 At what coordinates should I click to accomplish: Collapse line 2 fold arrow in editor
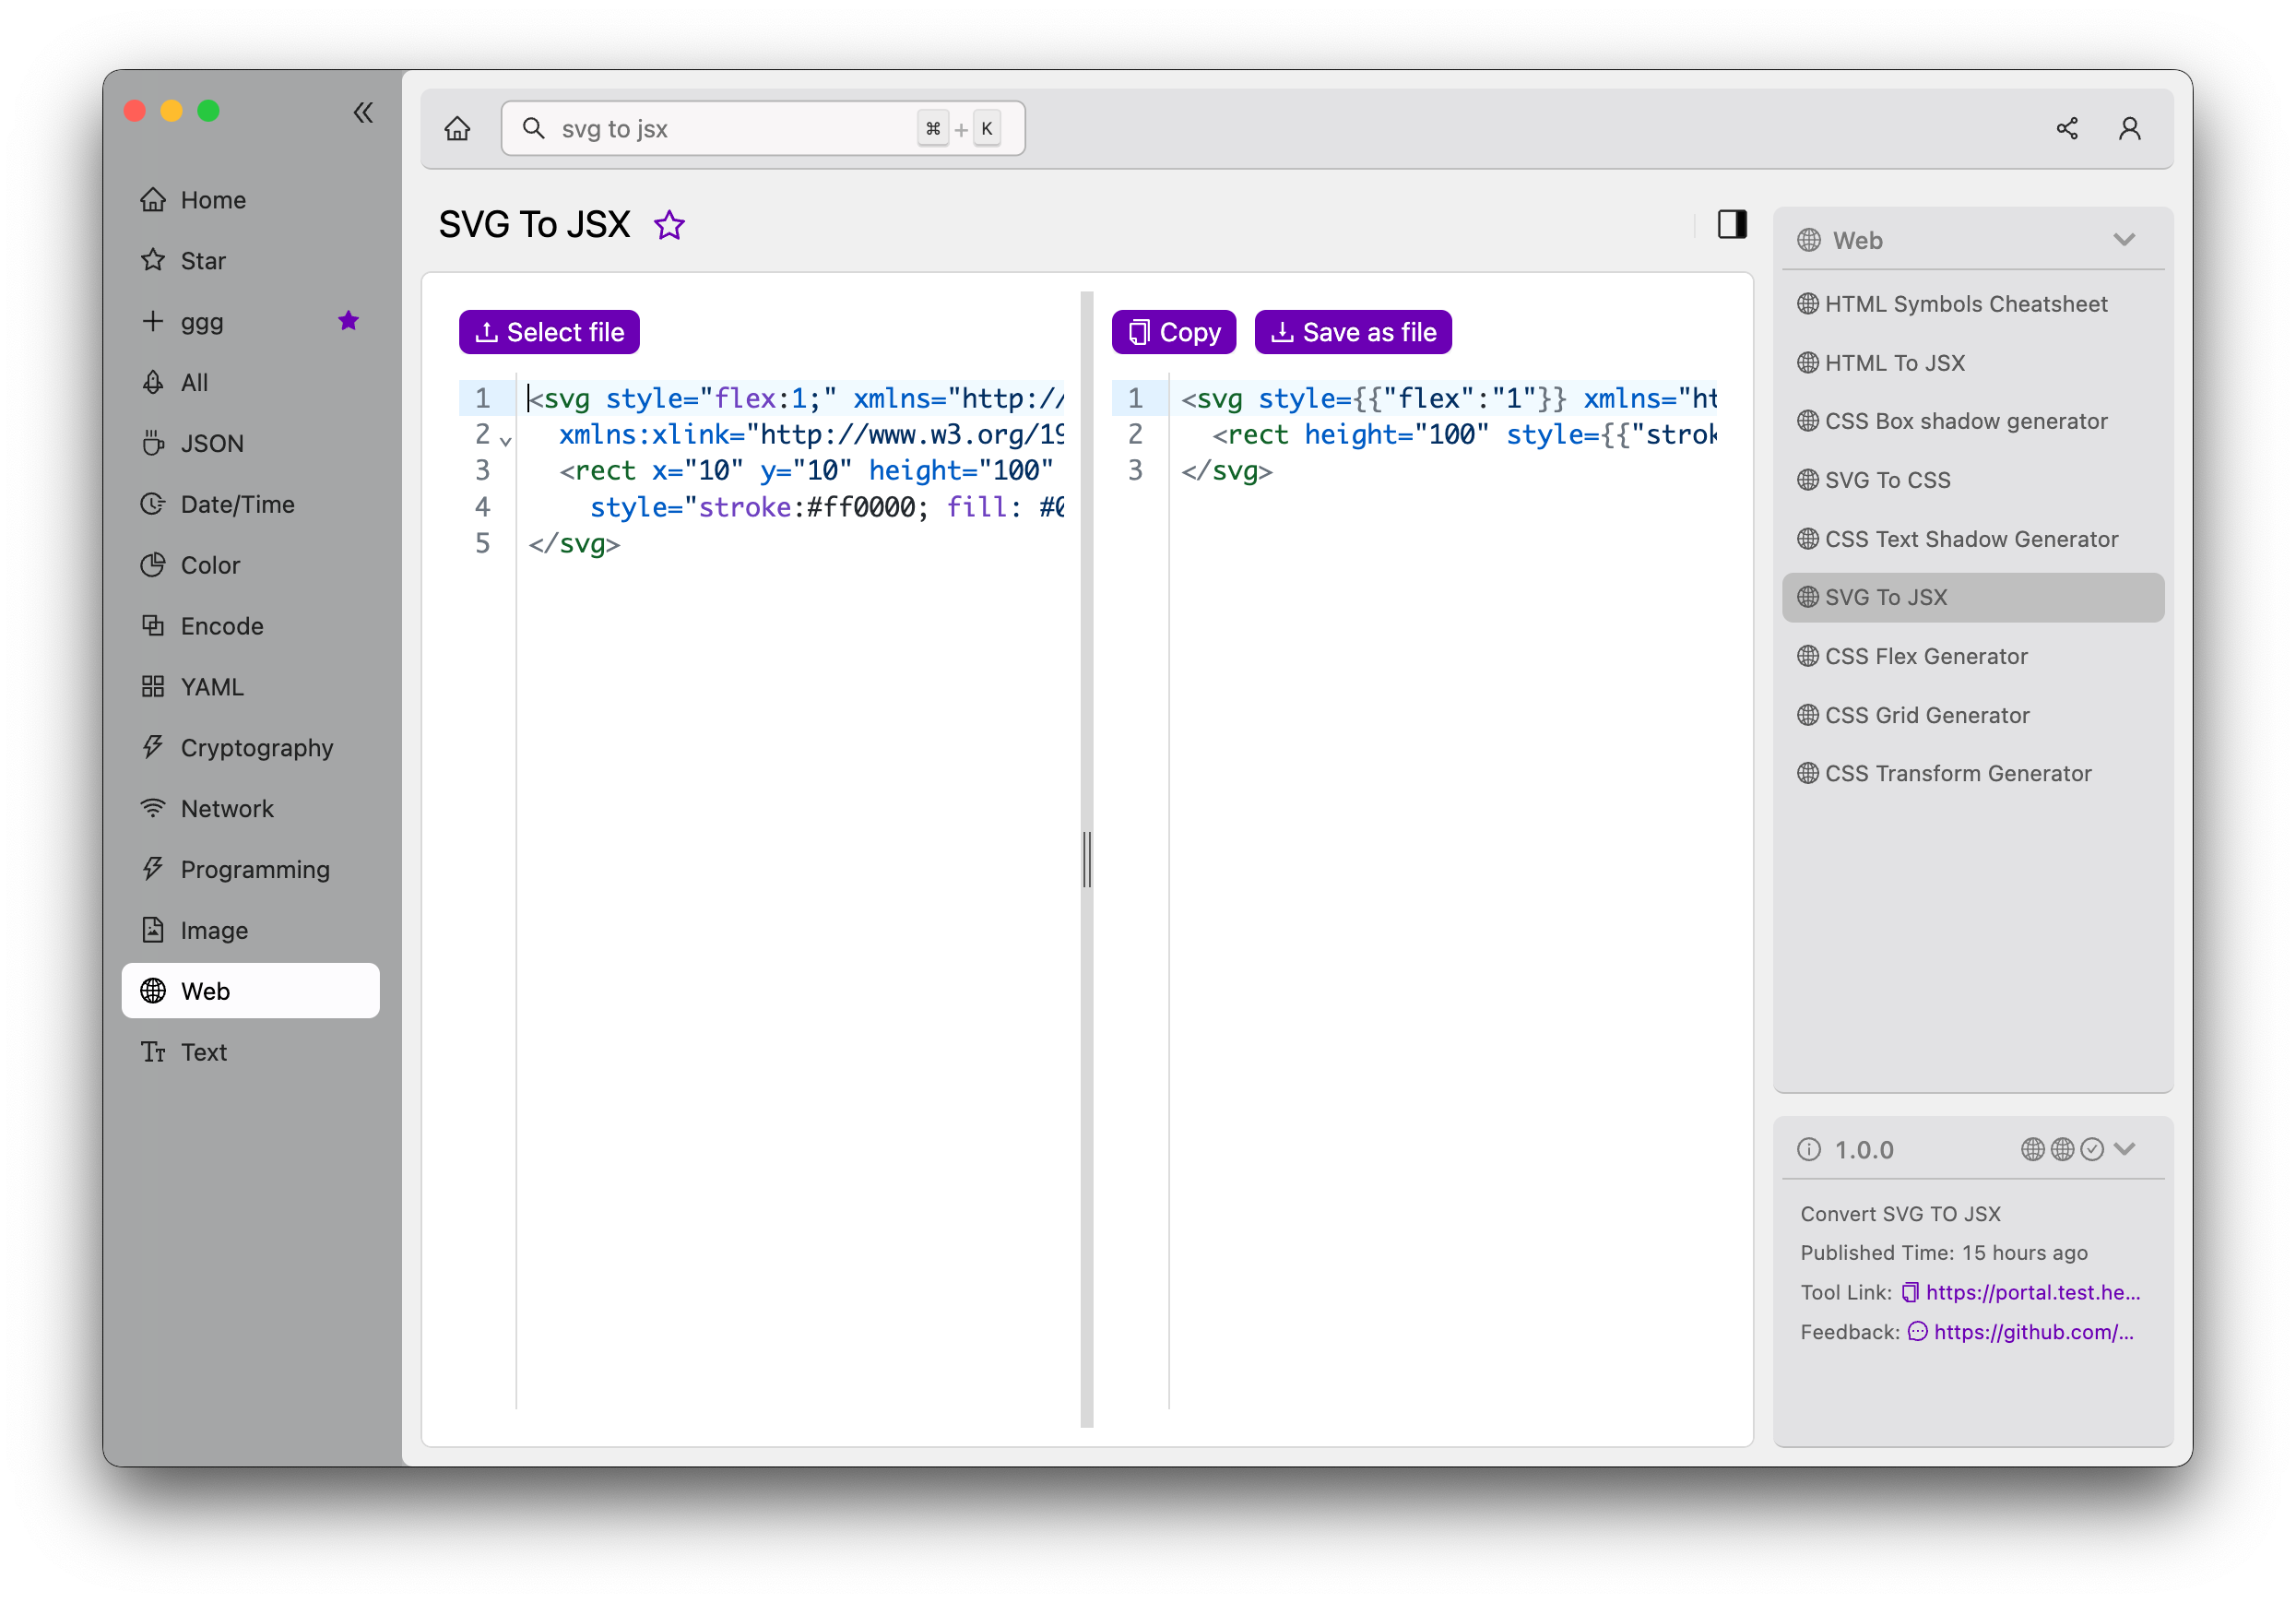pos(506,440)
